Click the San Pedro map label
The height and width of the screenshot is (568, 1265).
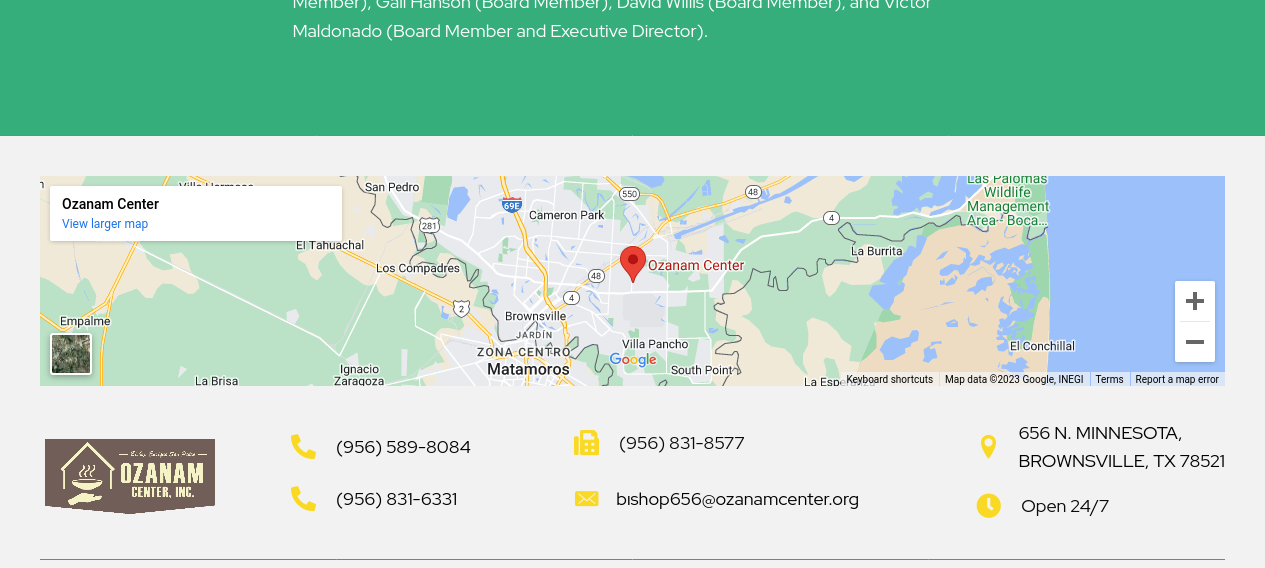click(392, 187)
